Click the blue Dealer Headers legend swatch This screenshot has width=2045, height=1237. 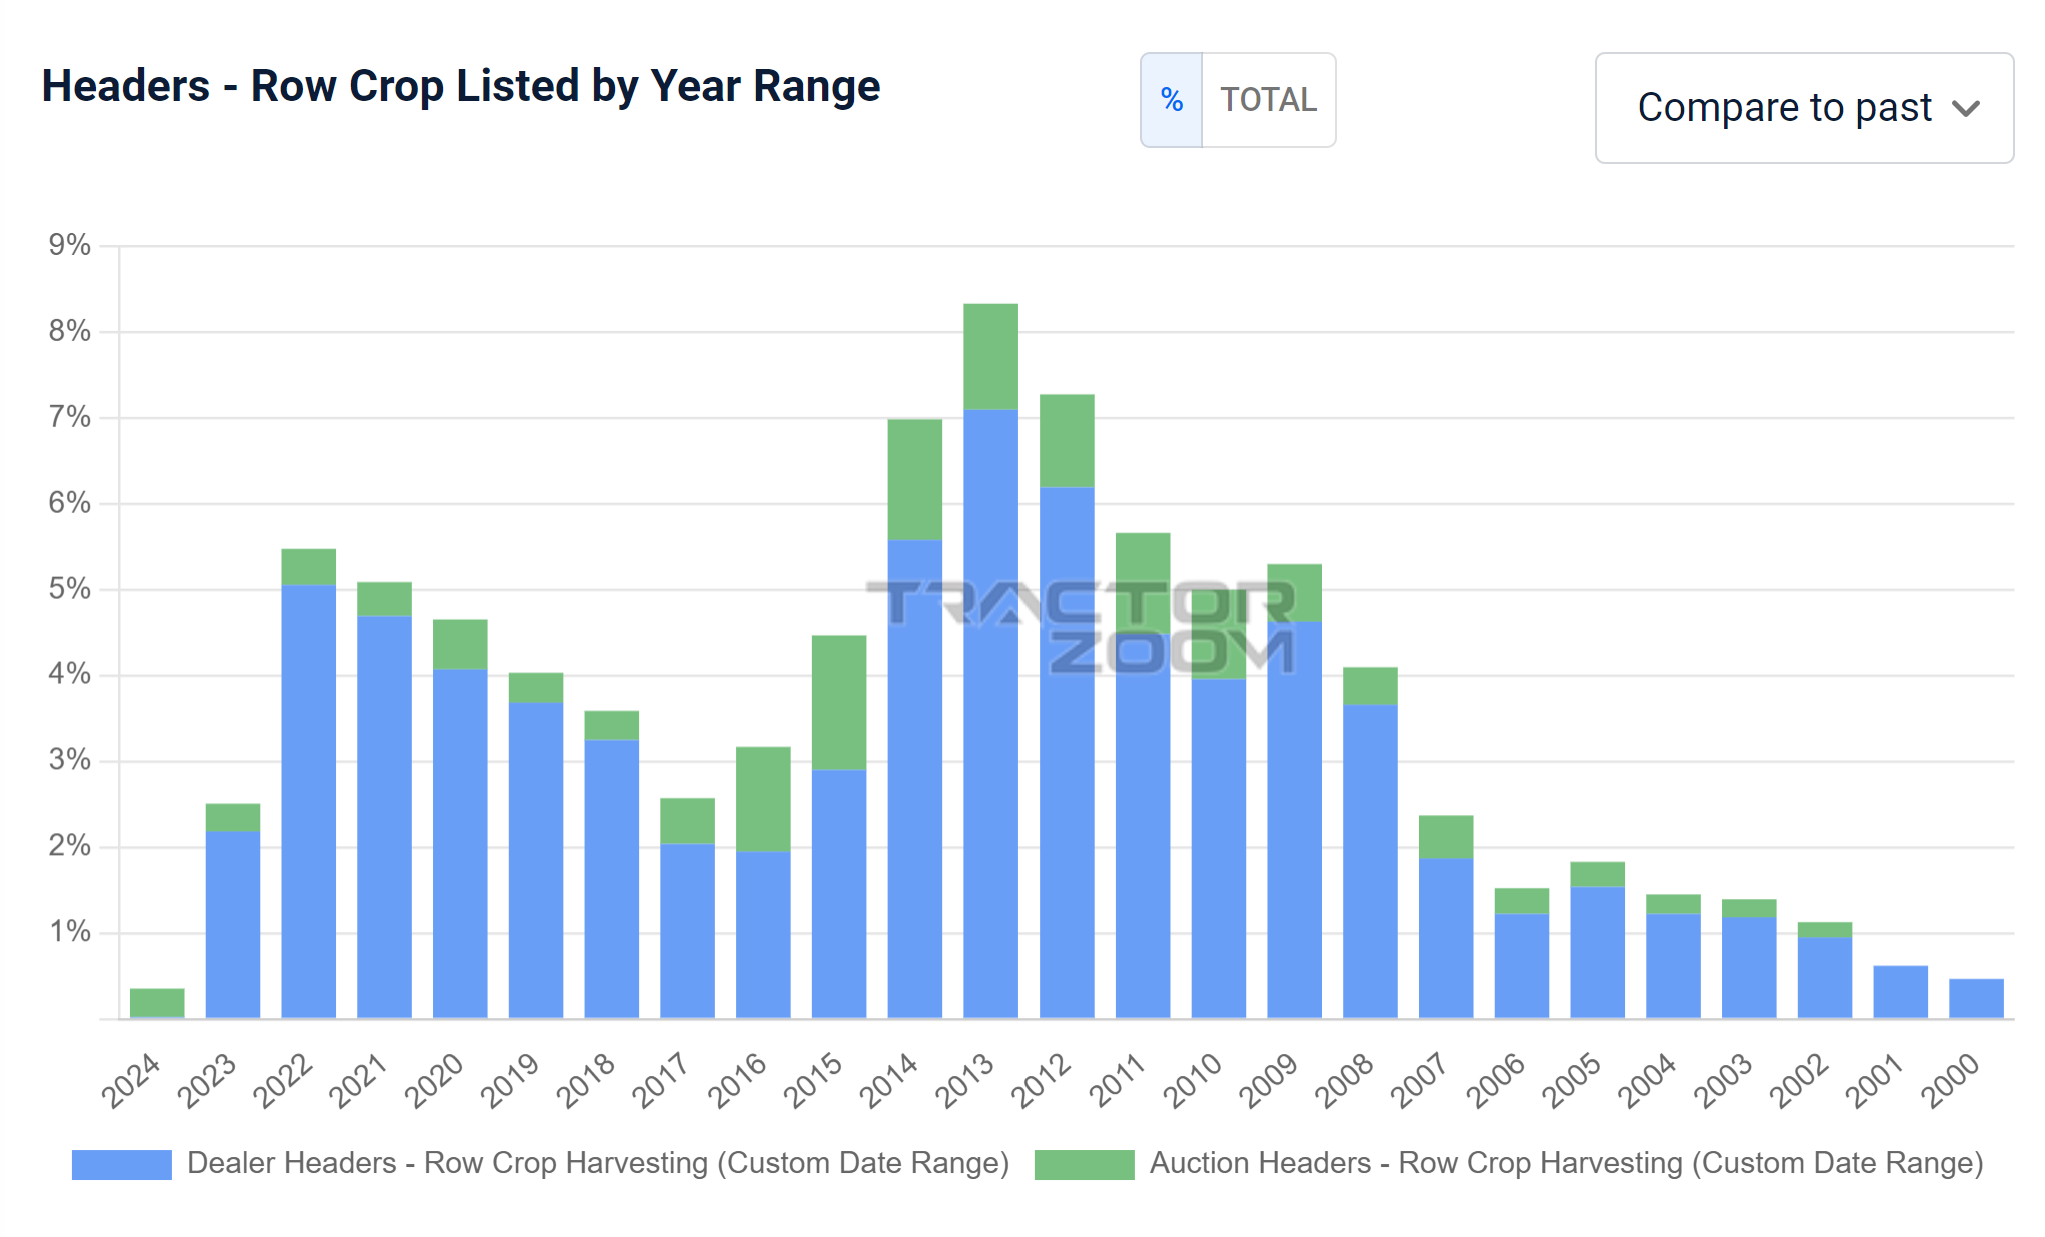(x=121, y=1164)
